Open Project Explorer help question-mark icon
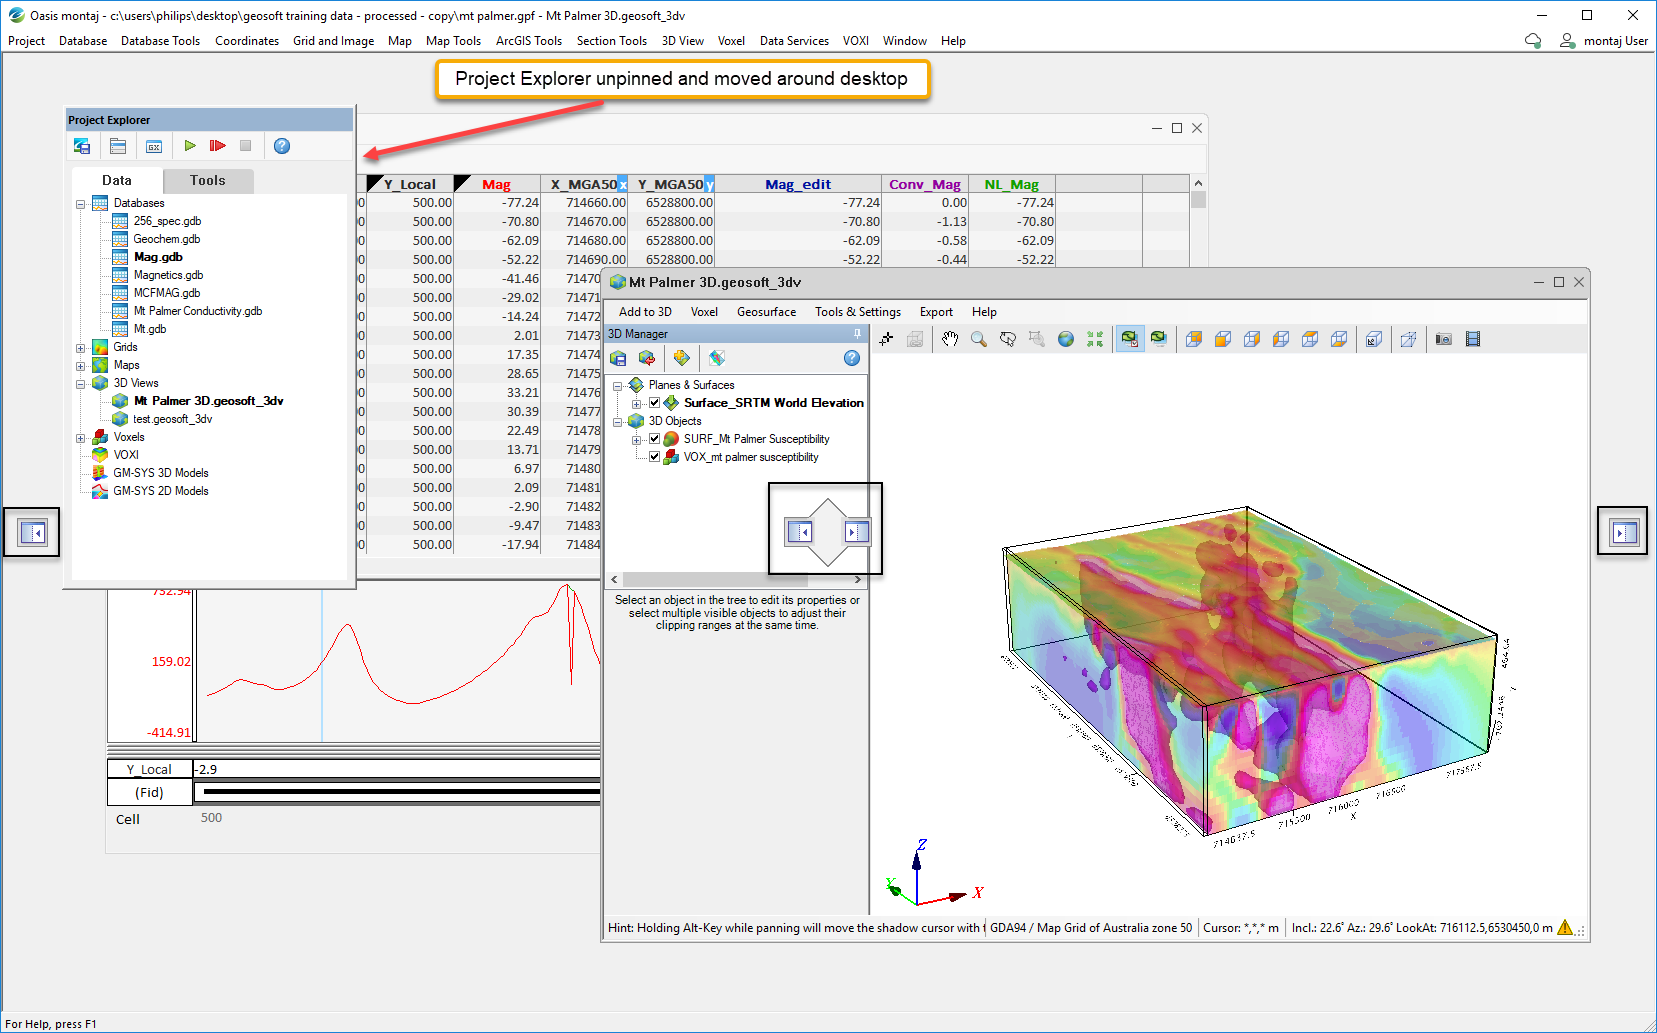Screen dimensions: 1657x1033 click(282, 146)
